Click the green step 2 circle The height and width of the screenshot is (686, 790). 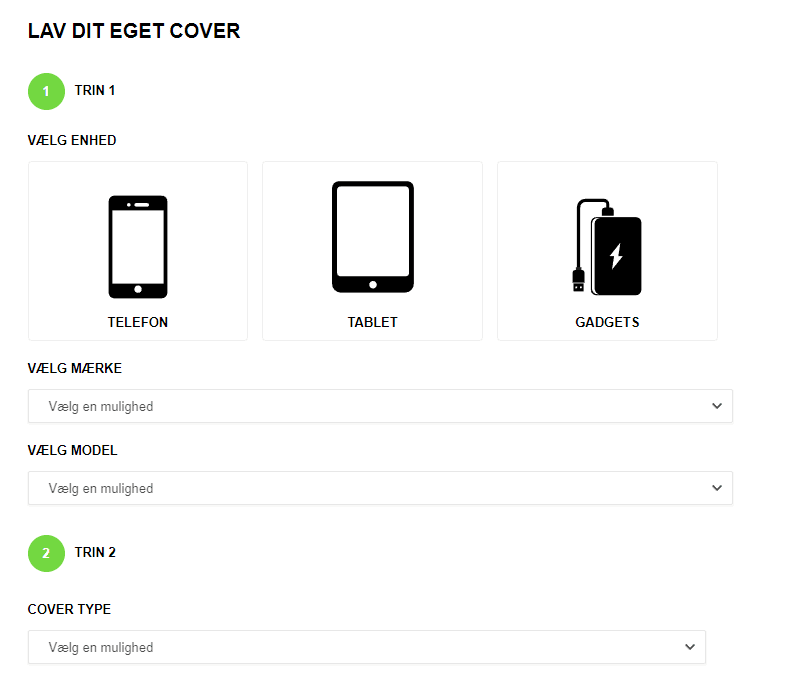(46, 553)
